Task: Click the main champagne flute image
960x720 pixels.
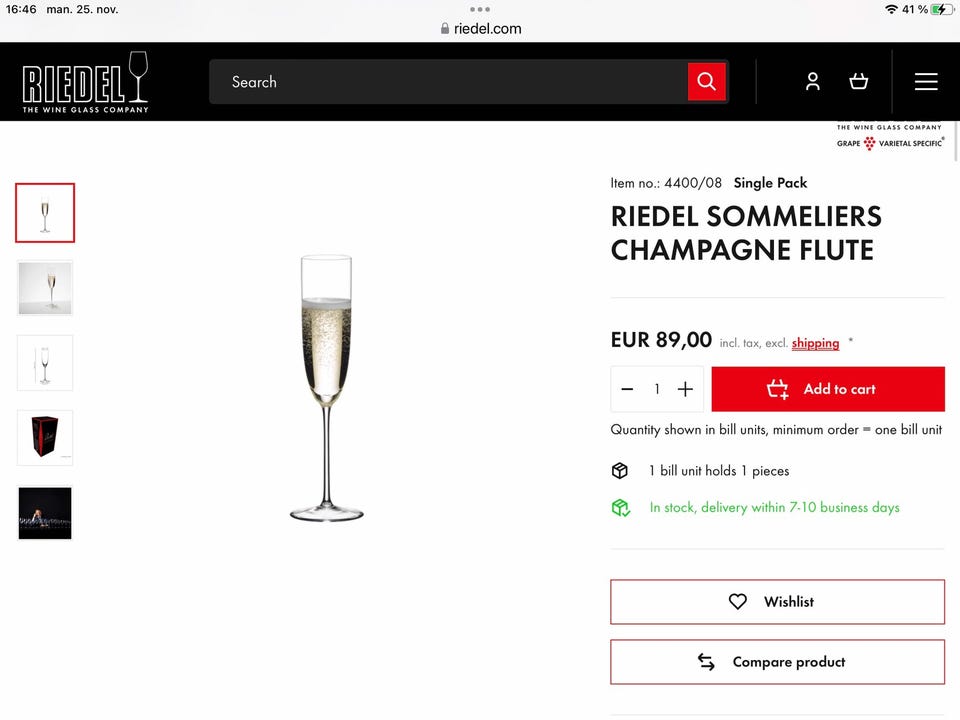Action: click(x=326, y=388)
